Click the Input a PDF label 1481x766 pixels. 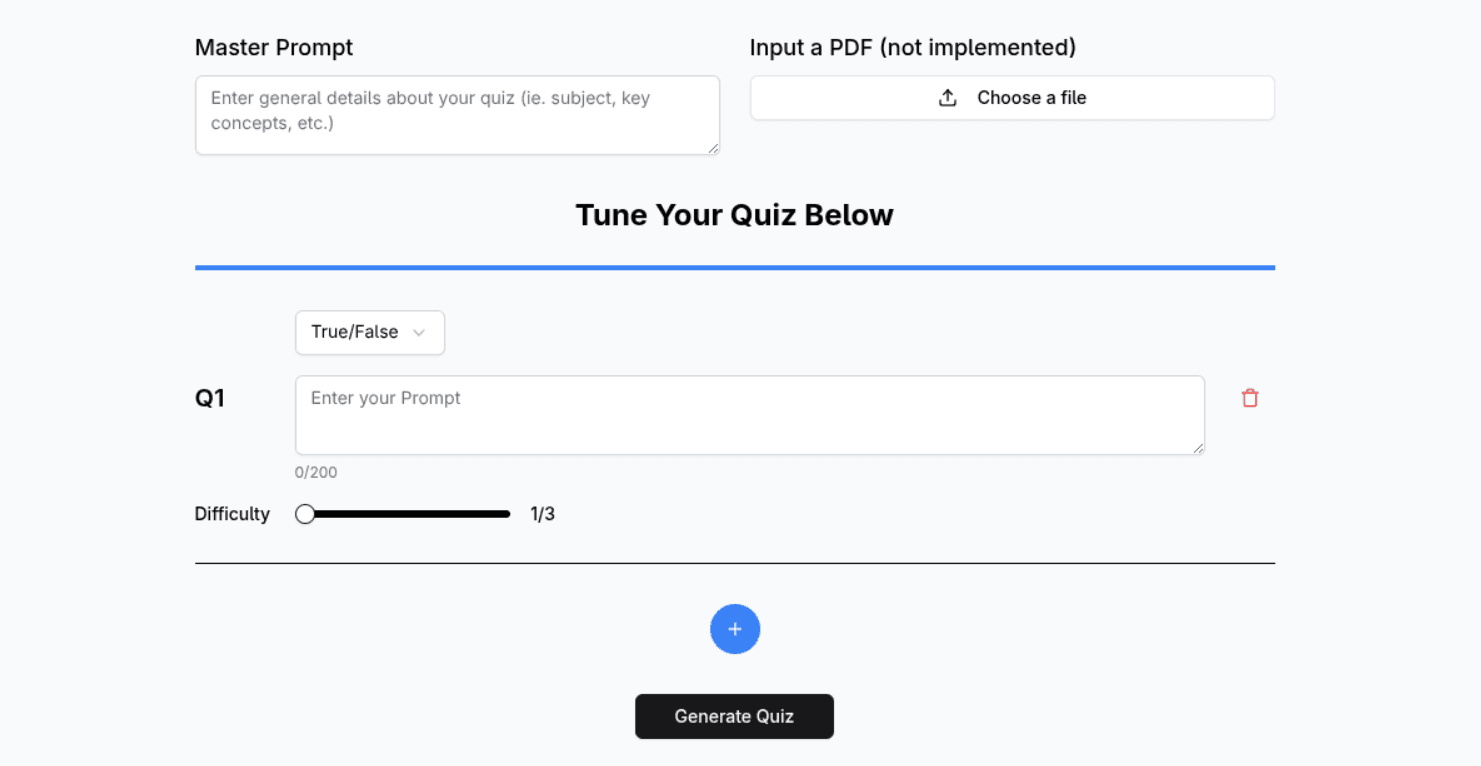[x=912, y=47]
